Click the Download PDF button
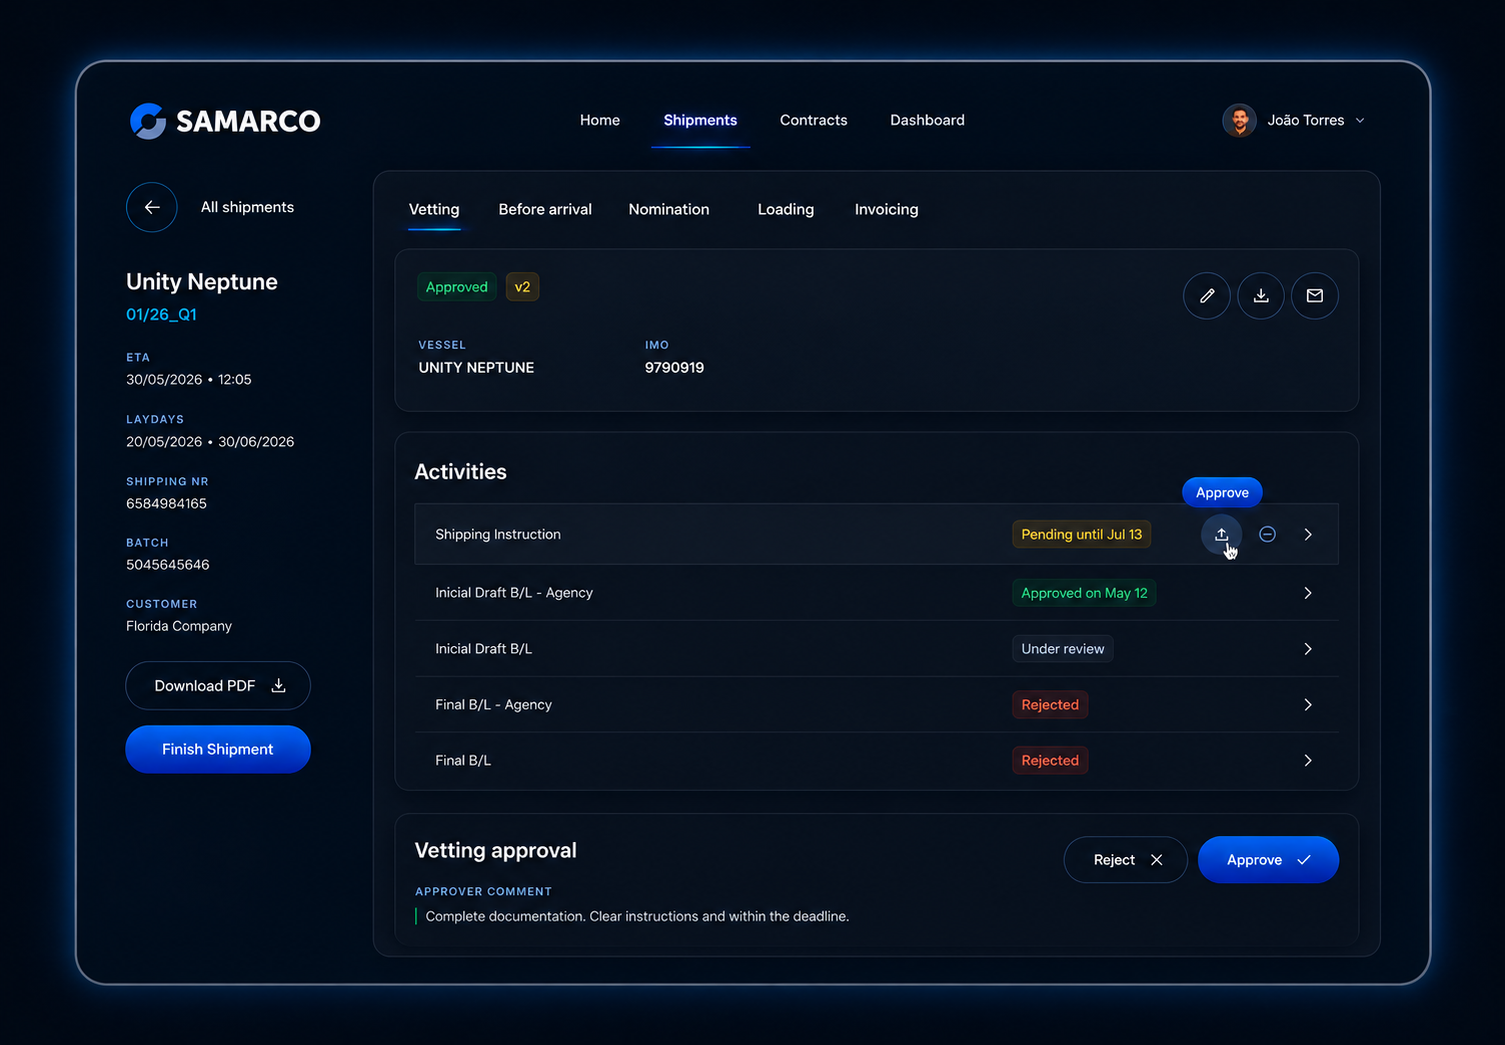The image size is (1505, 1045). pyautogui.click(x=218, y=686)
